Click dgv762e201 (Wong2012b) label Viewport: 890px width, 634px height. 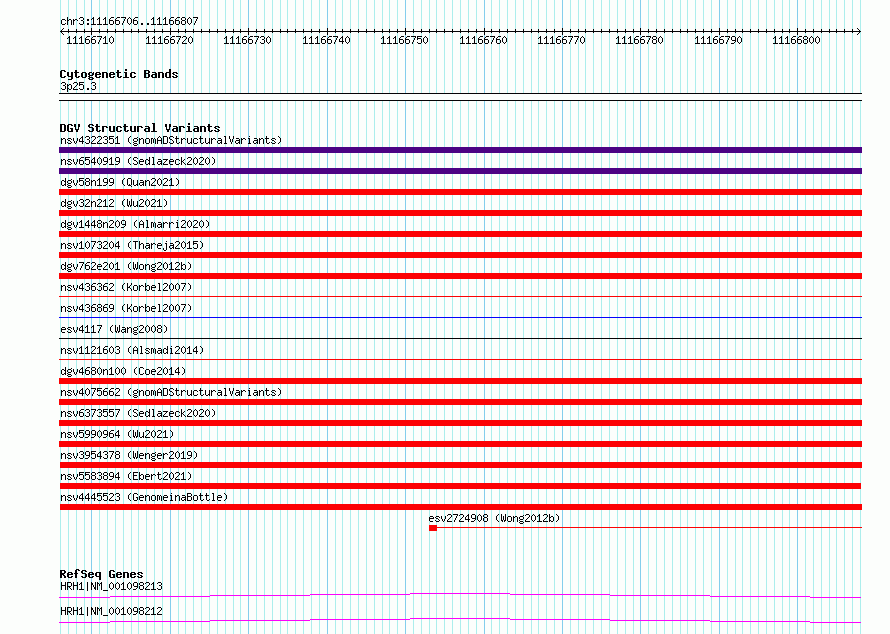(x=126, y=266)
